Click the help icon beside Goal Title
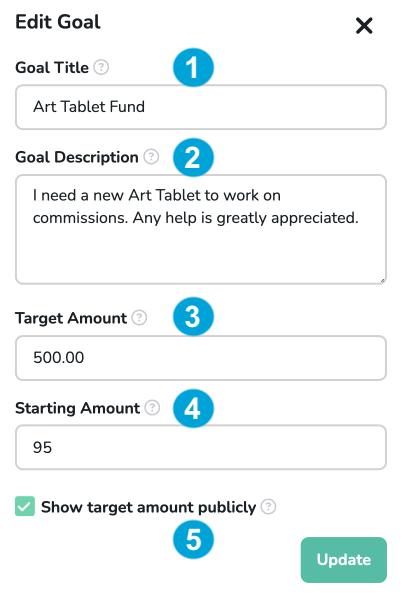Image resolution: width=403 pixels, height=596 pixels. click(x=101, y=68)
